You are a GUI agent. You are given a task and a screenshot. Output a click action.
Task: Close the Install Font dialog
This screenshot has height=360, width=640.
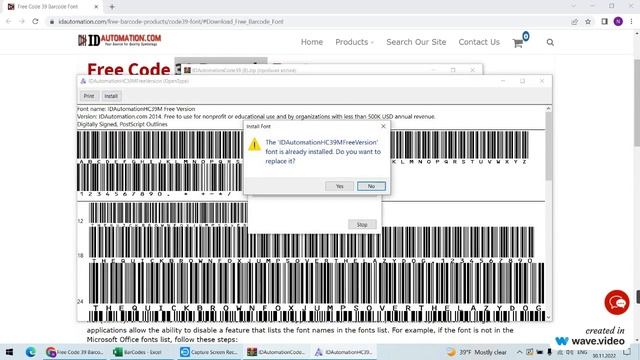coord(383,126)
